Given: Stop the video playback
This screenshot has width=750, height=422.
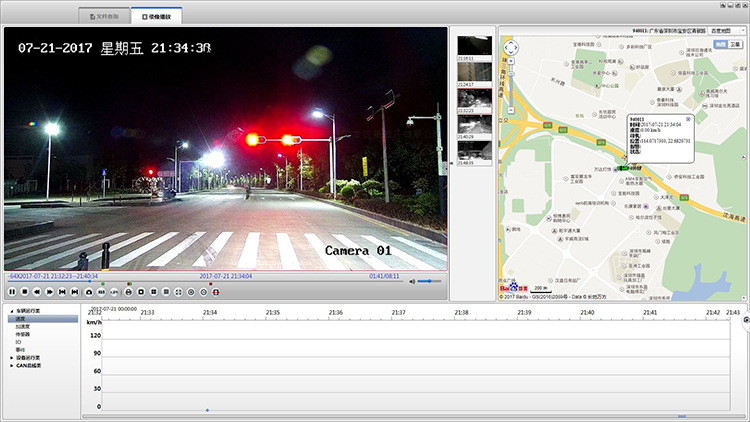Looking at the screenshot, I should [x=24, y=291].
